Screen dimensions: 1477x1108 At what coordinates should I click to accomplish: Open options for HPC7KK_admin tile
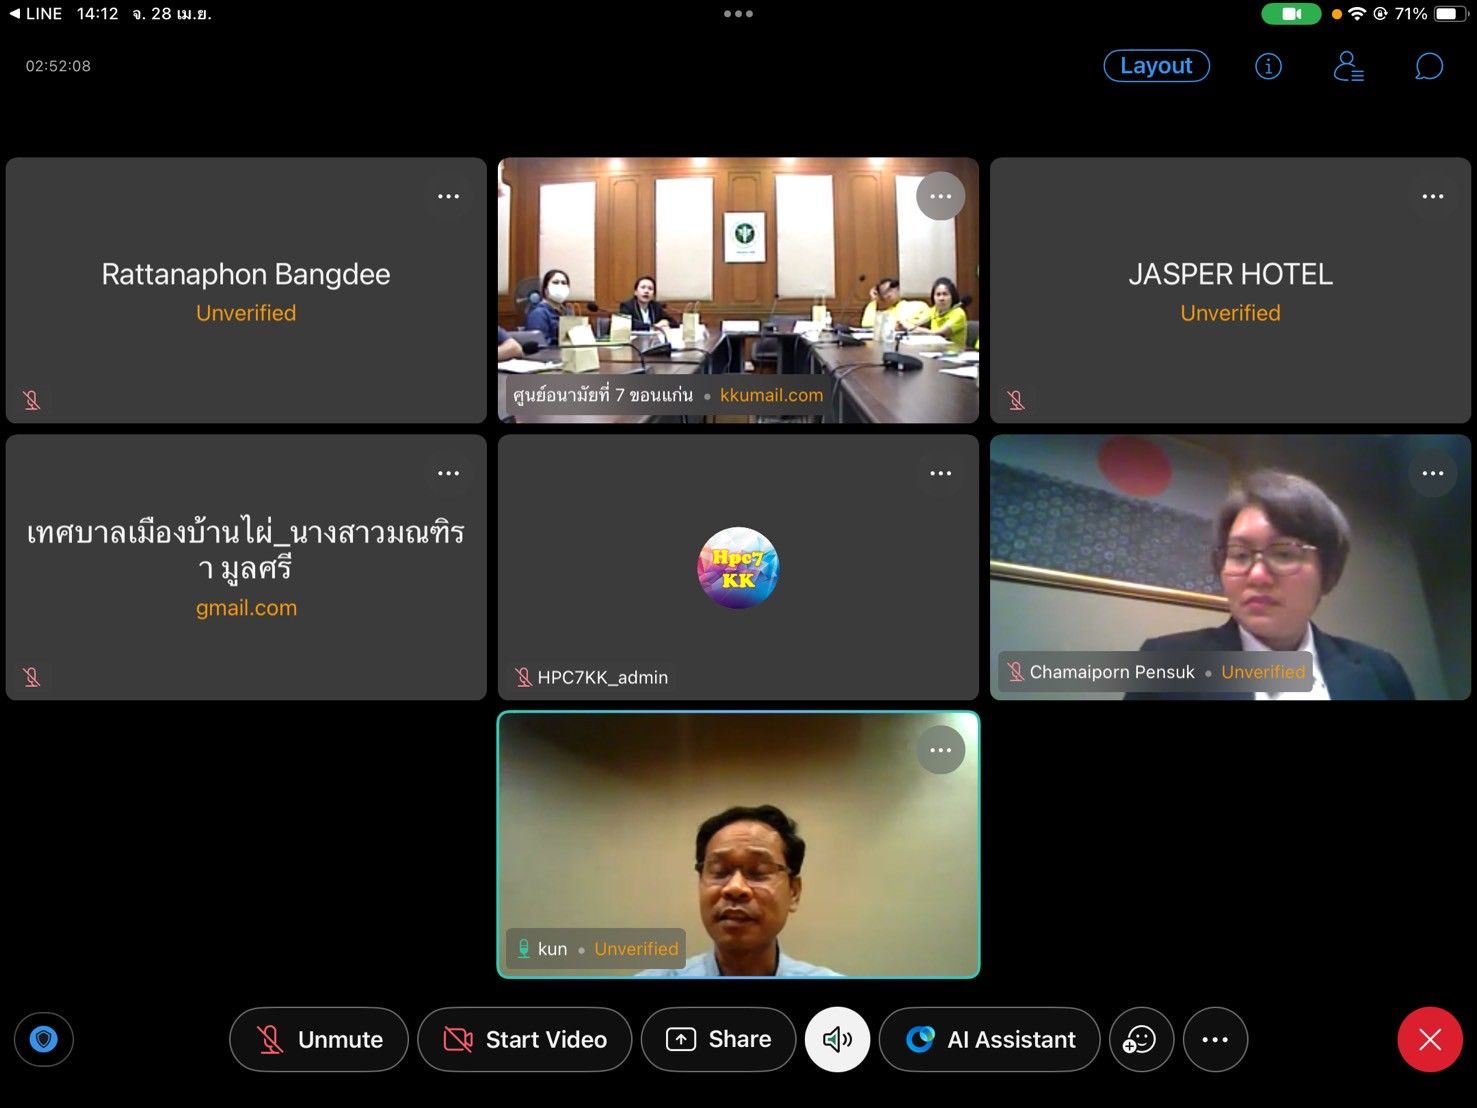click(941, 473)
